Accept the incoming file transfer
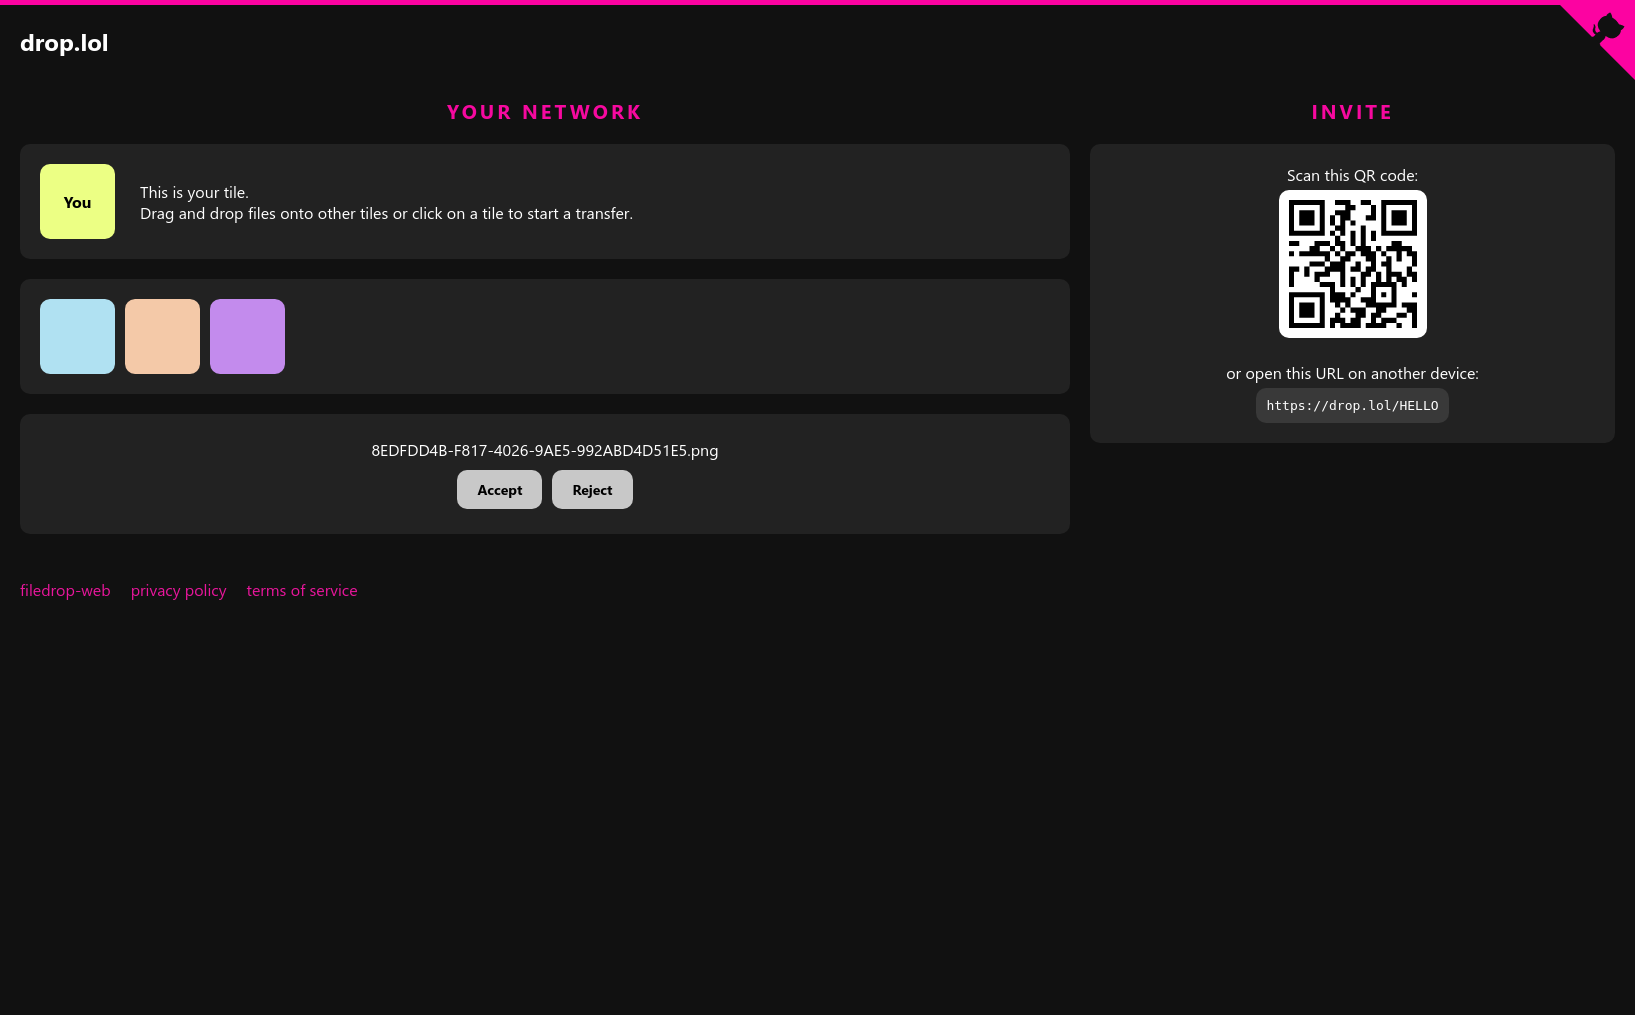 tap(499, 490)
